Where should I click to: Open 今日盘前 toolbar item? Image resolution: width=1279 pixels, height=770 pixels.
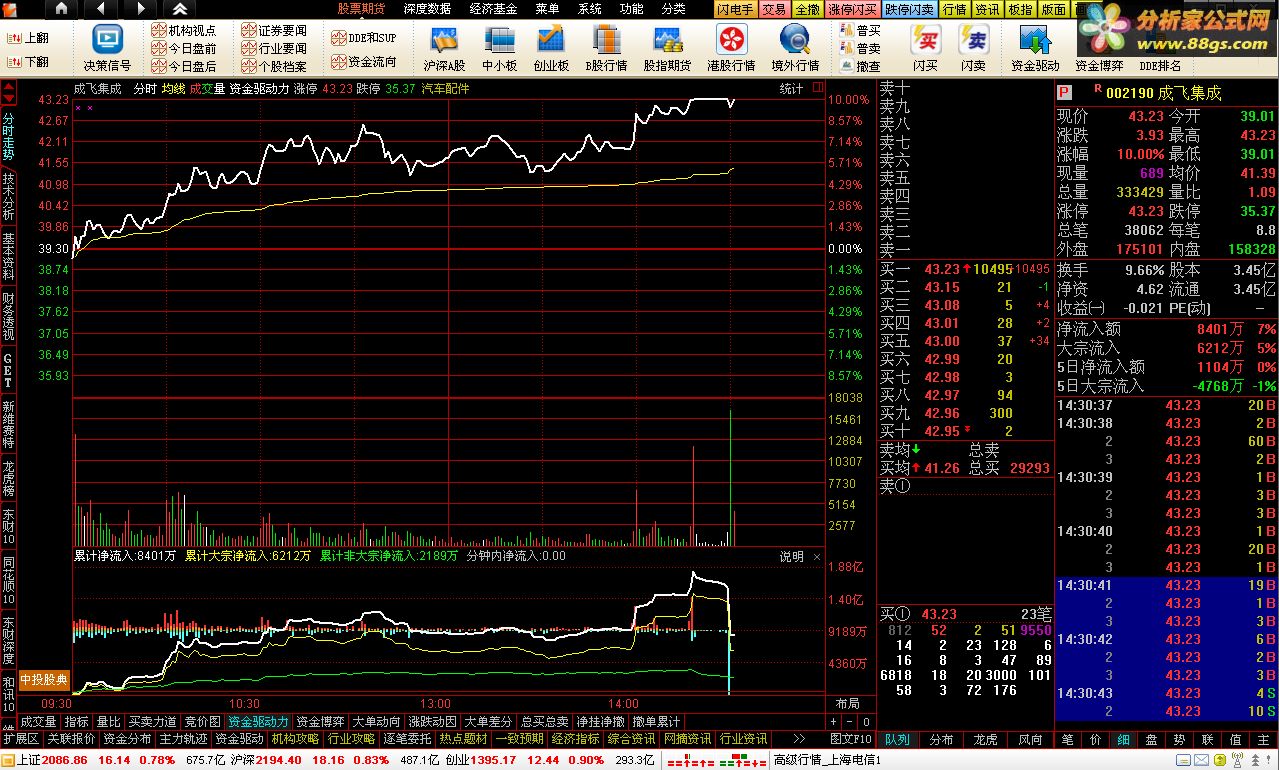184,48
